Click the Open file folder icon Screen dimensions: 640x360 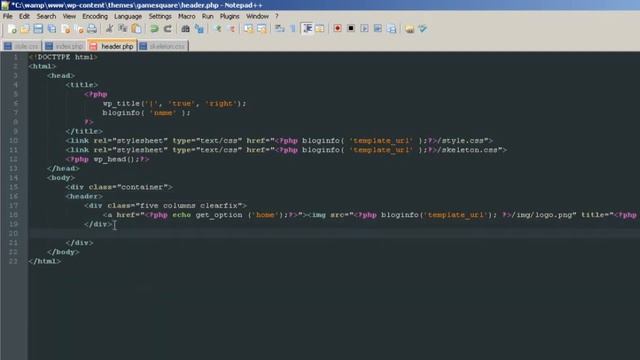(x=25, y=29)
